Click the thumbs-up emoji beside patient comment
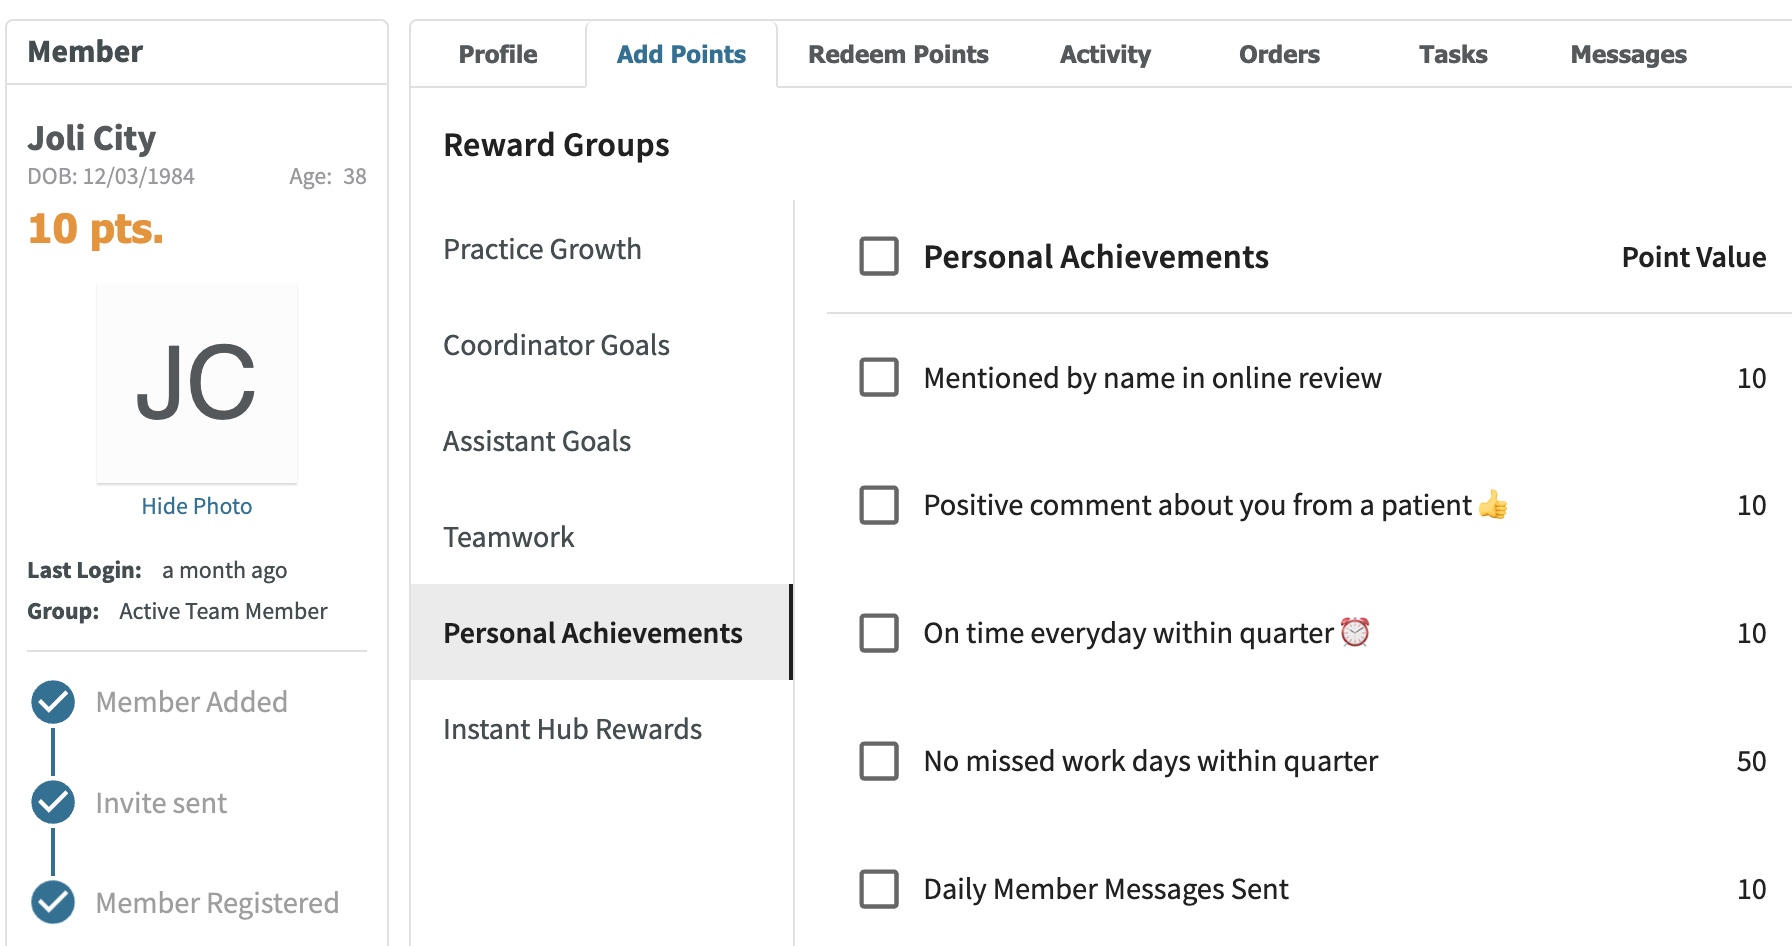This screenshot has width=1792, height=946. (x=1493, y=504)
